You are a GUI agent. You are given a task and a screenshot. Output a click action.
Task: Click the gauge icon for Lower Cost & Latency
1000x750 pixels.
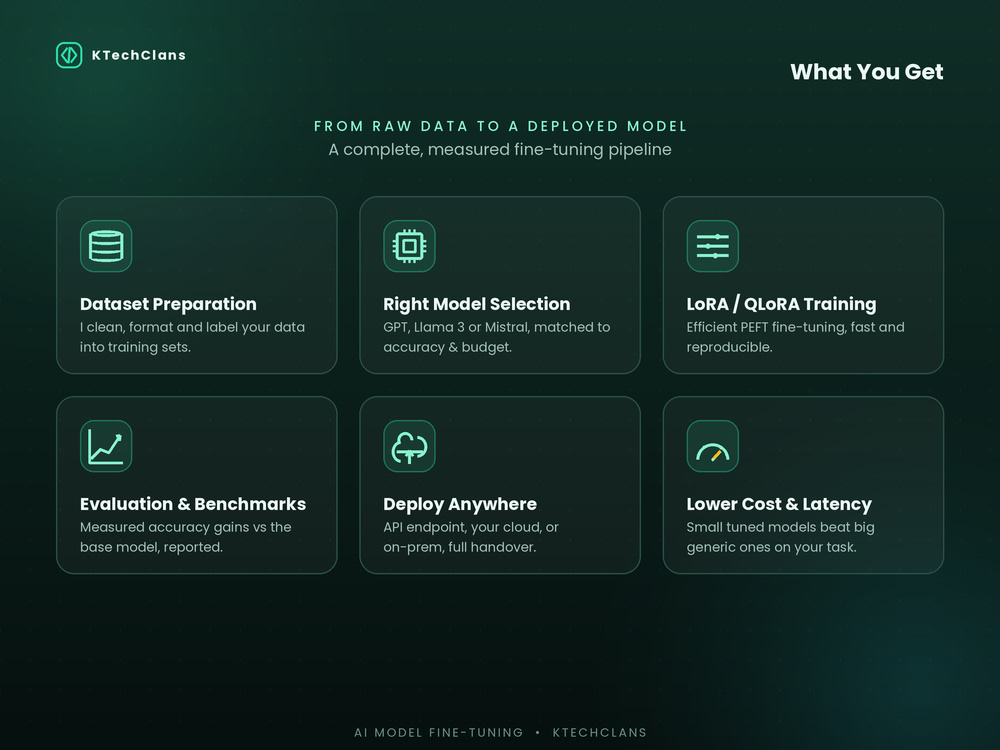[x=713, y=446]
